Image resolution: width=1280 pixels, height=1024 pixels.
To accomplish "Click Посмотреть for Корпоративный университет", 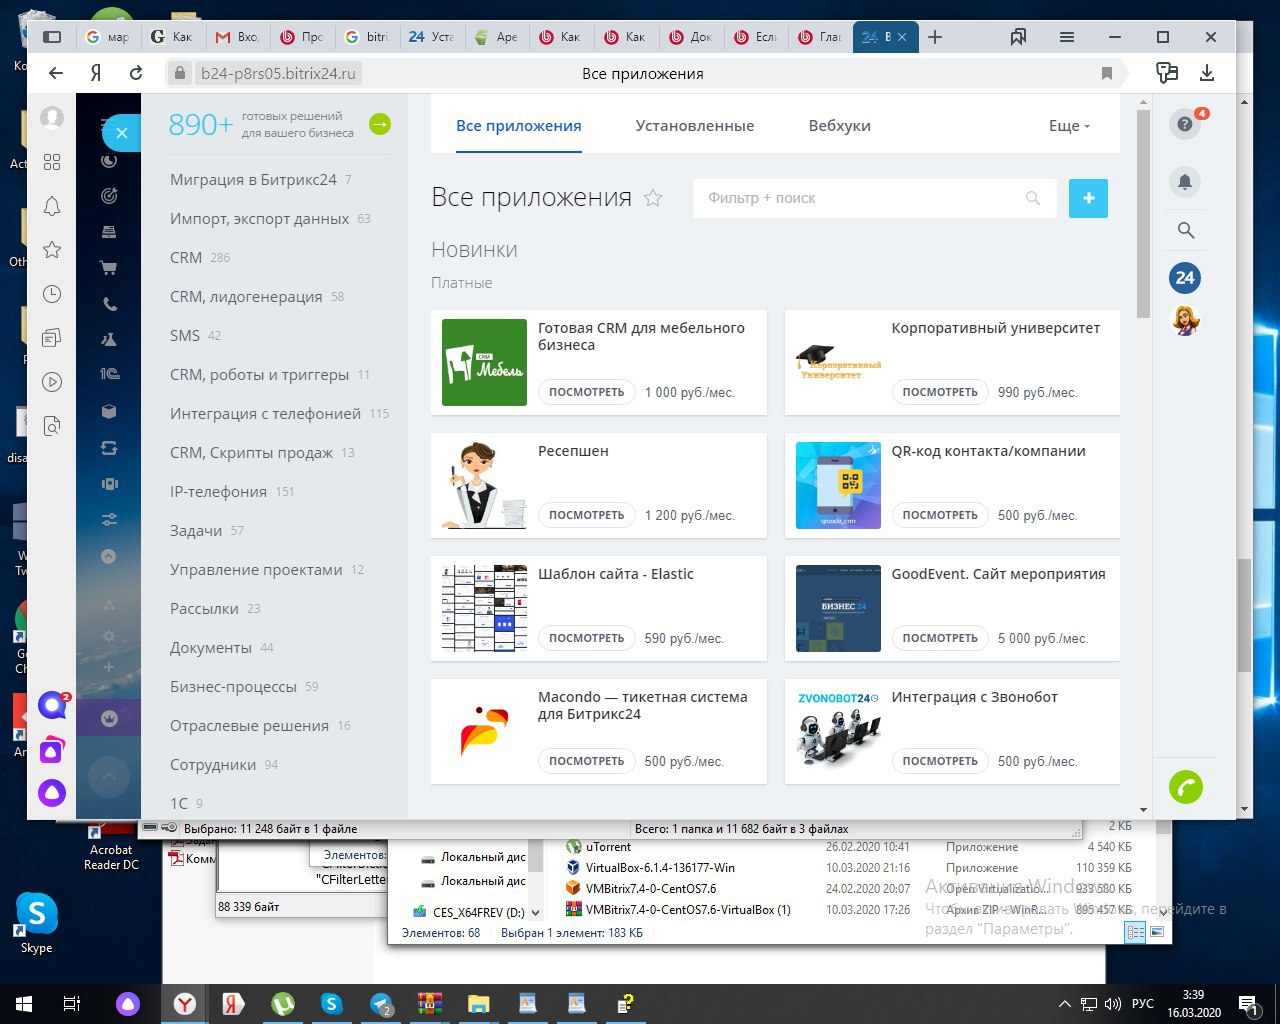I will click(x=940, y=392).
